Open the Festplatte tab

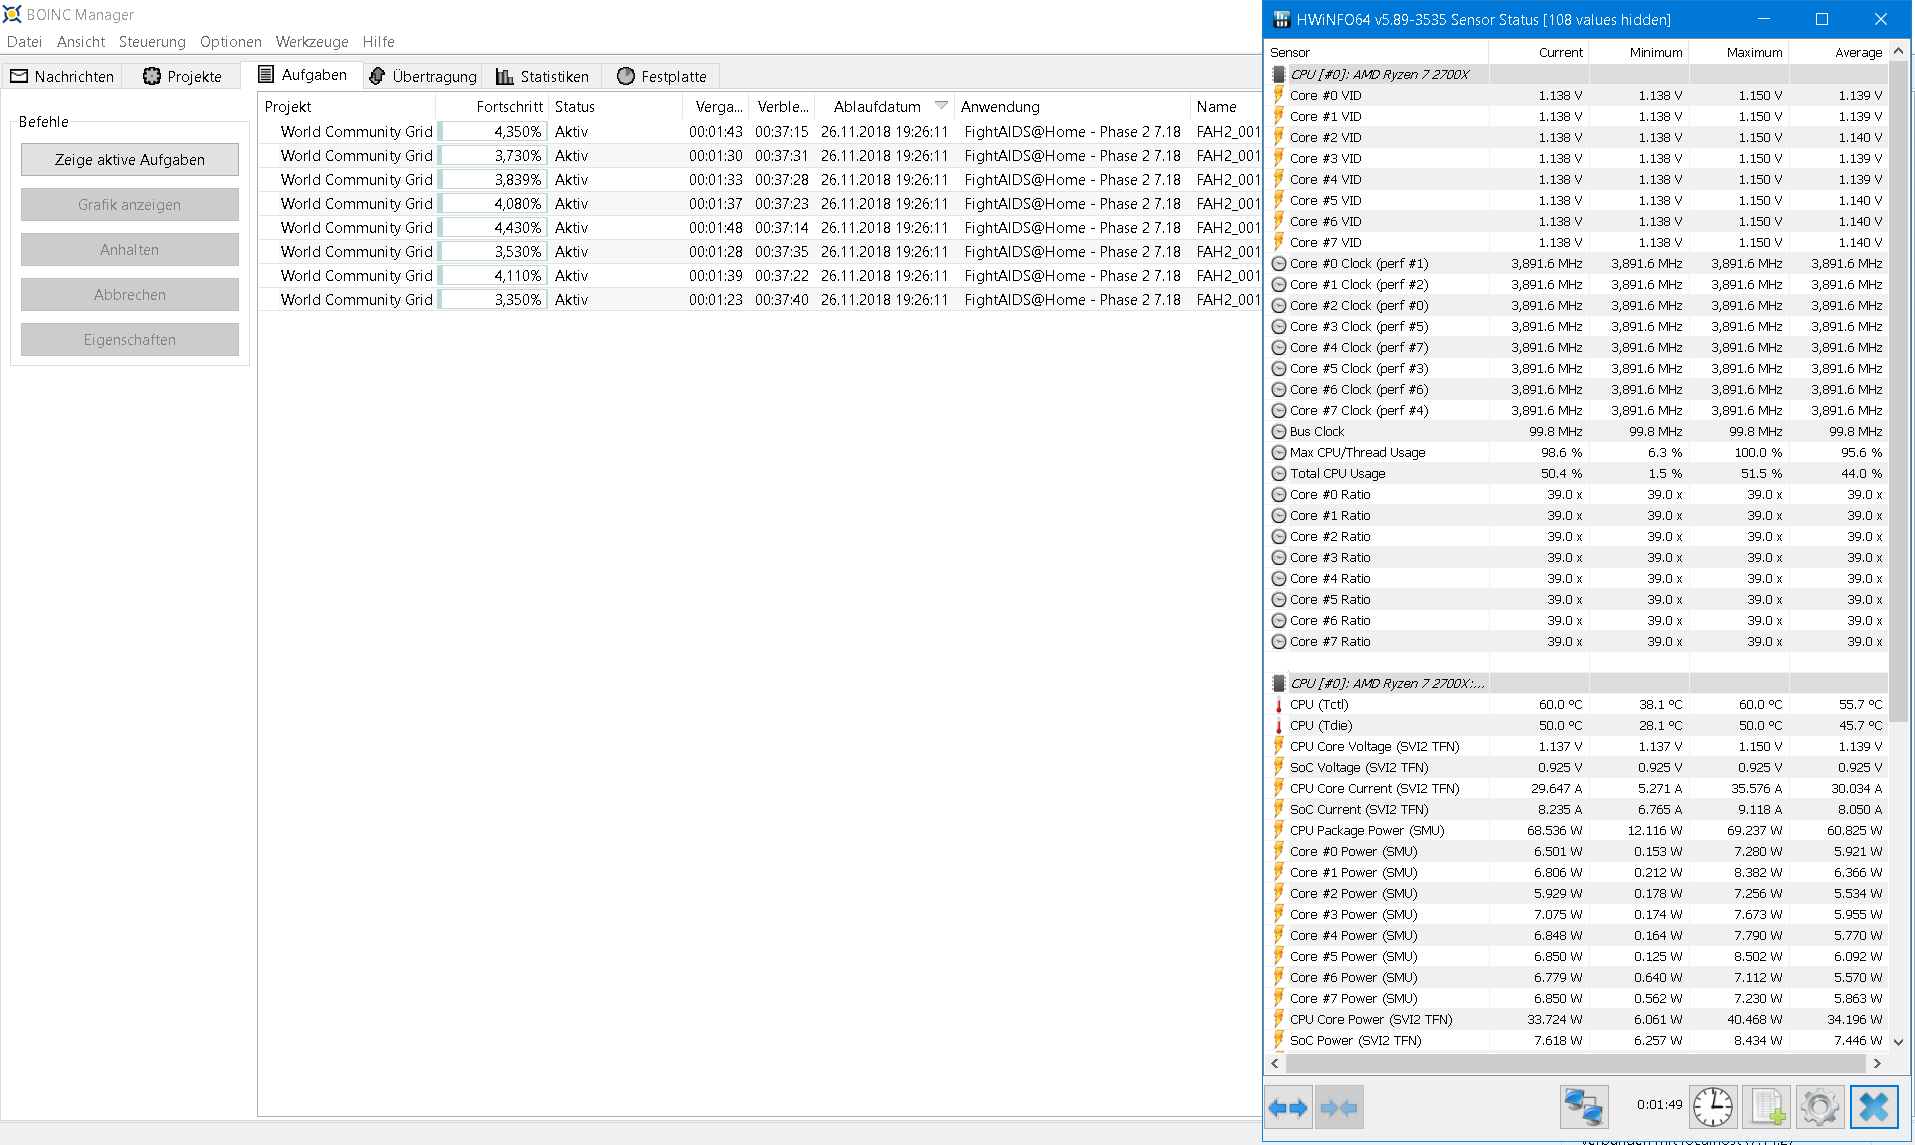(x=662, y=76)
